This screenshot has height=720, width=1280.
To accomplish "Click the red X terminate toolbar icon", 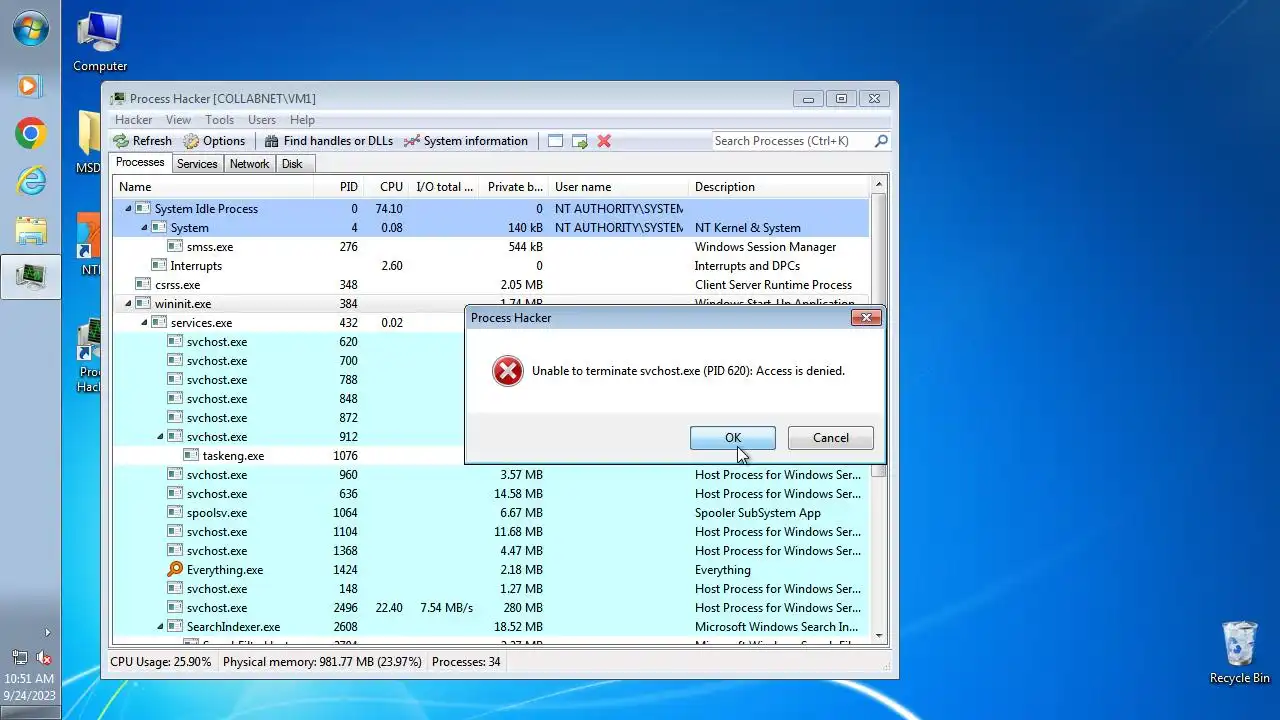I will (x=604, y=141).
